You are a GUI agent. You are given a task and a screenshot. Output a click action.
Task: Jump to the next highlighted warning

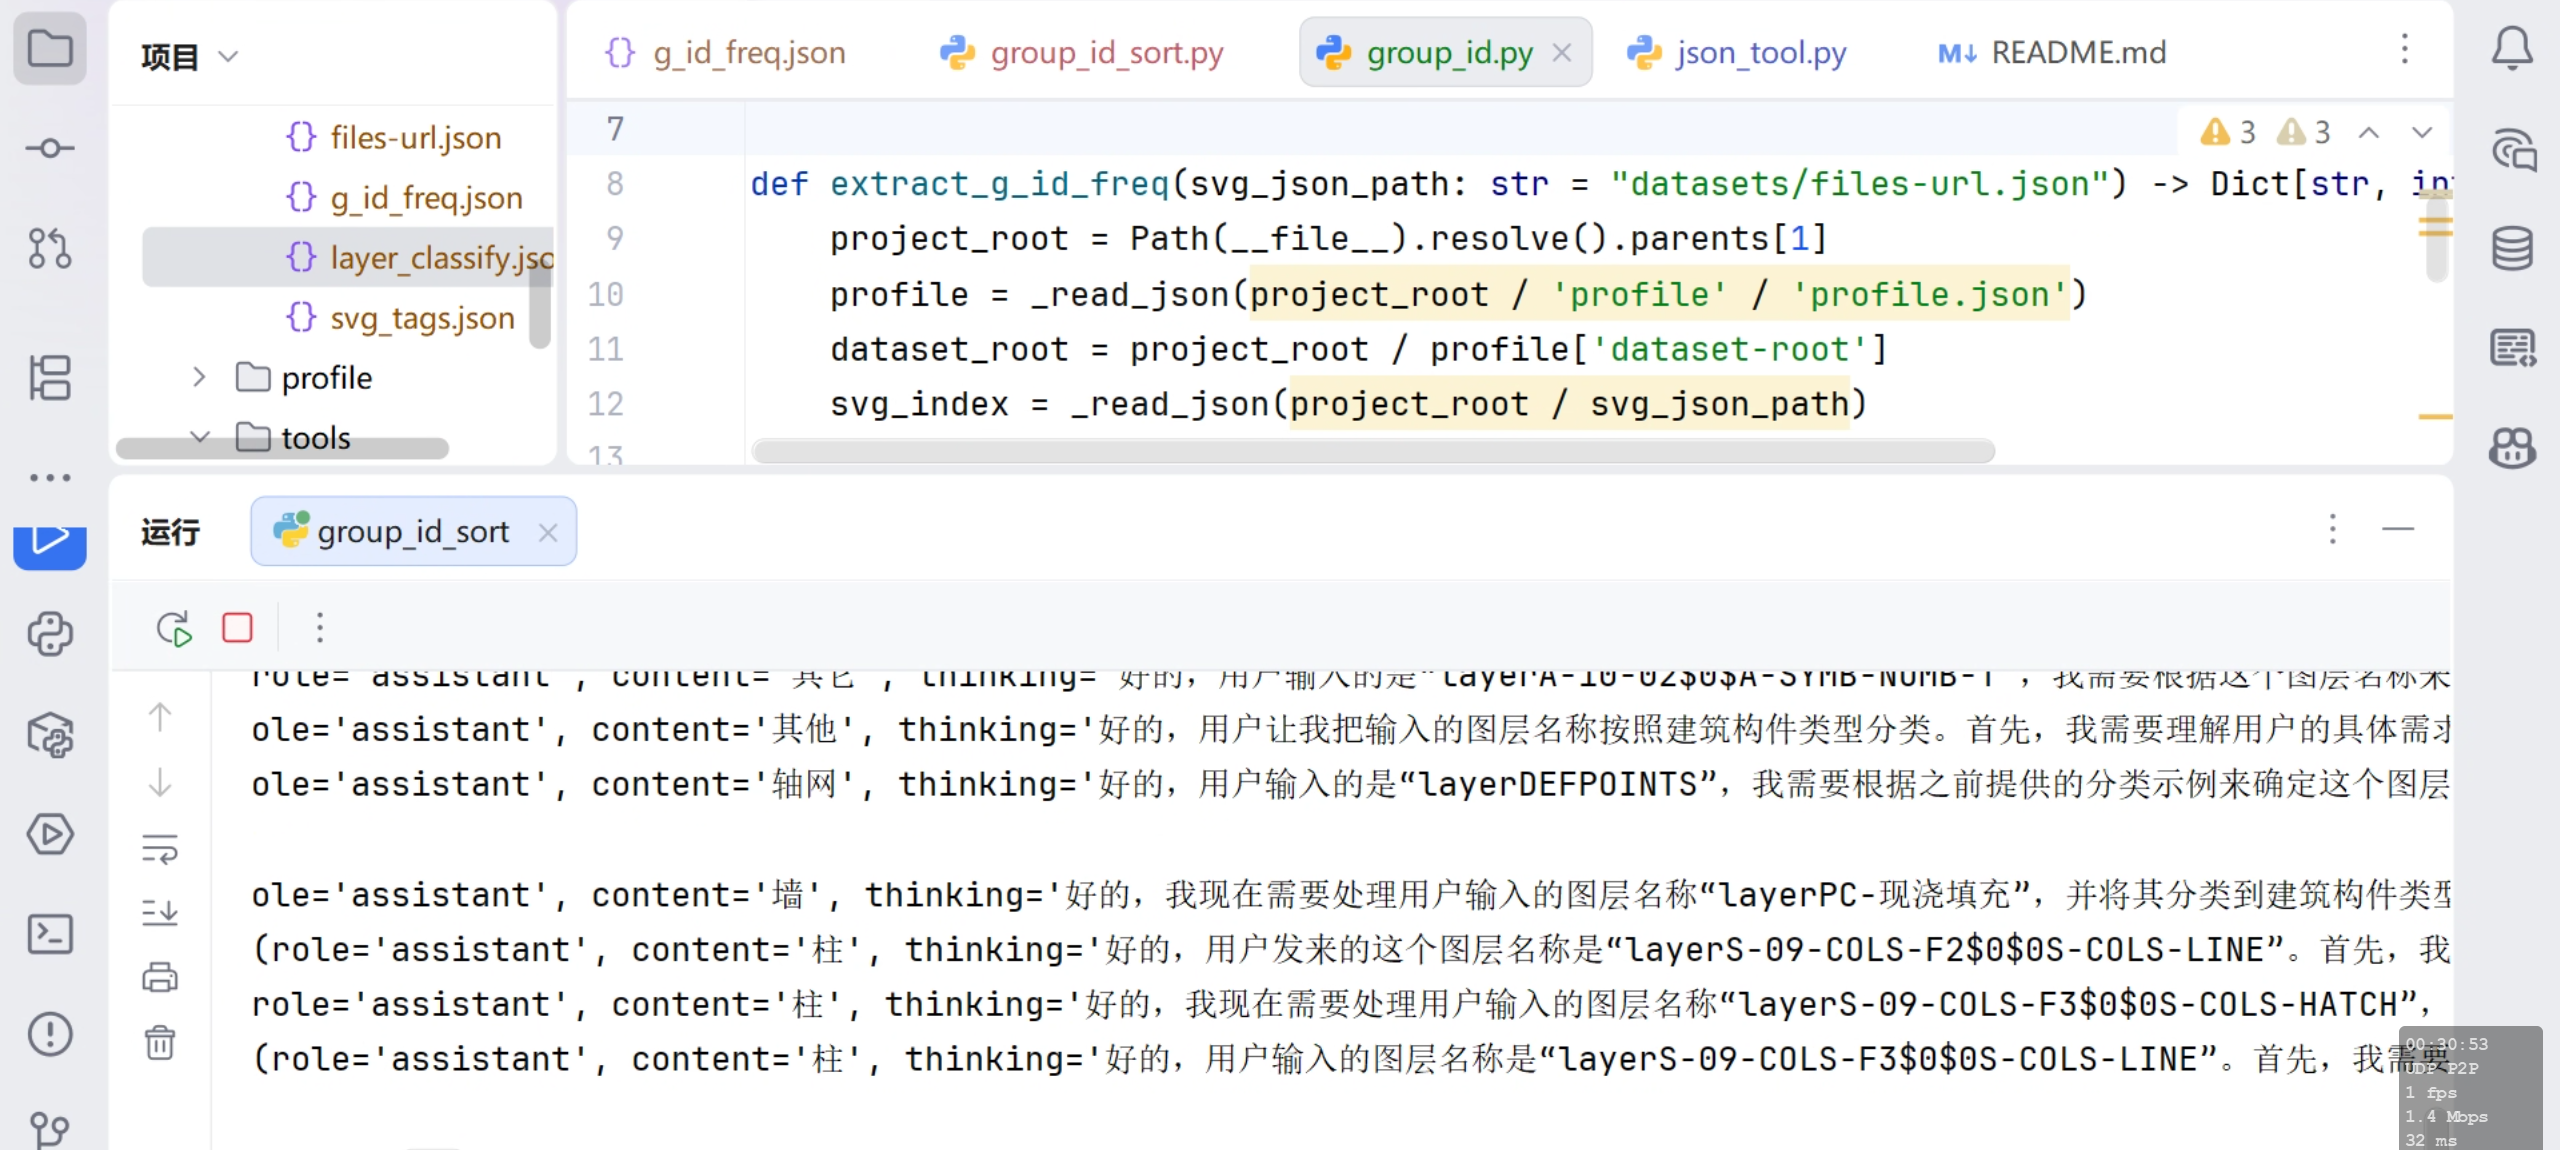coord(2421,132)
